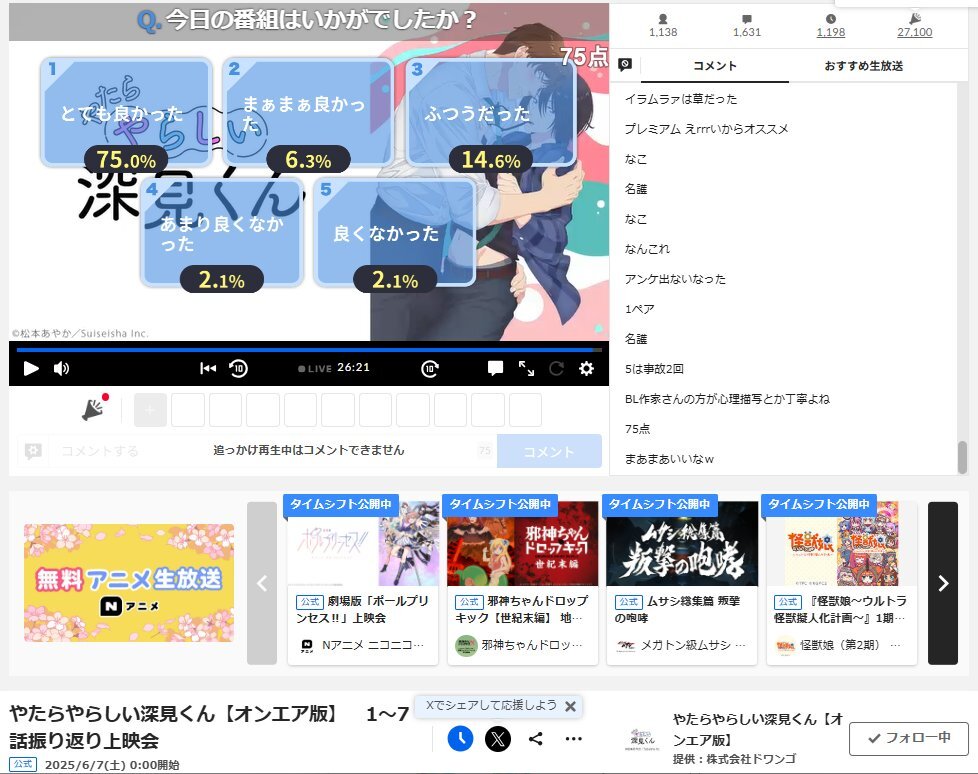Viewport: 978px width, 774px height.
Task: Select the fifth poll option 良くなかった
Action: point(395,233)
